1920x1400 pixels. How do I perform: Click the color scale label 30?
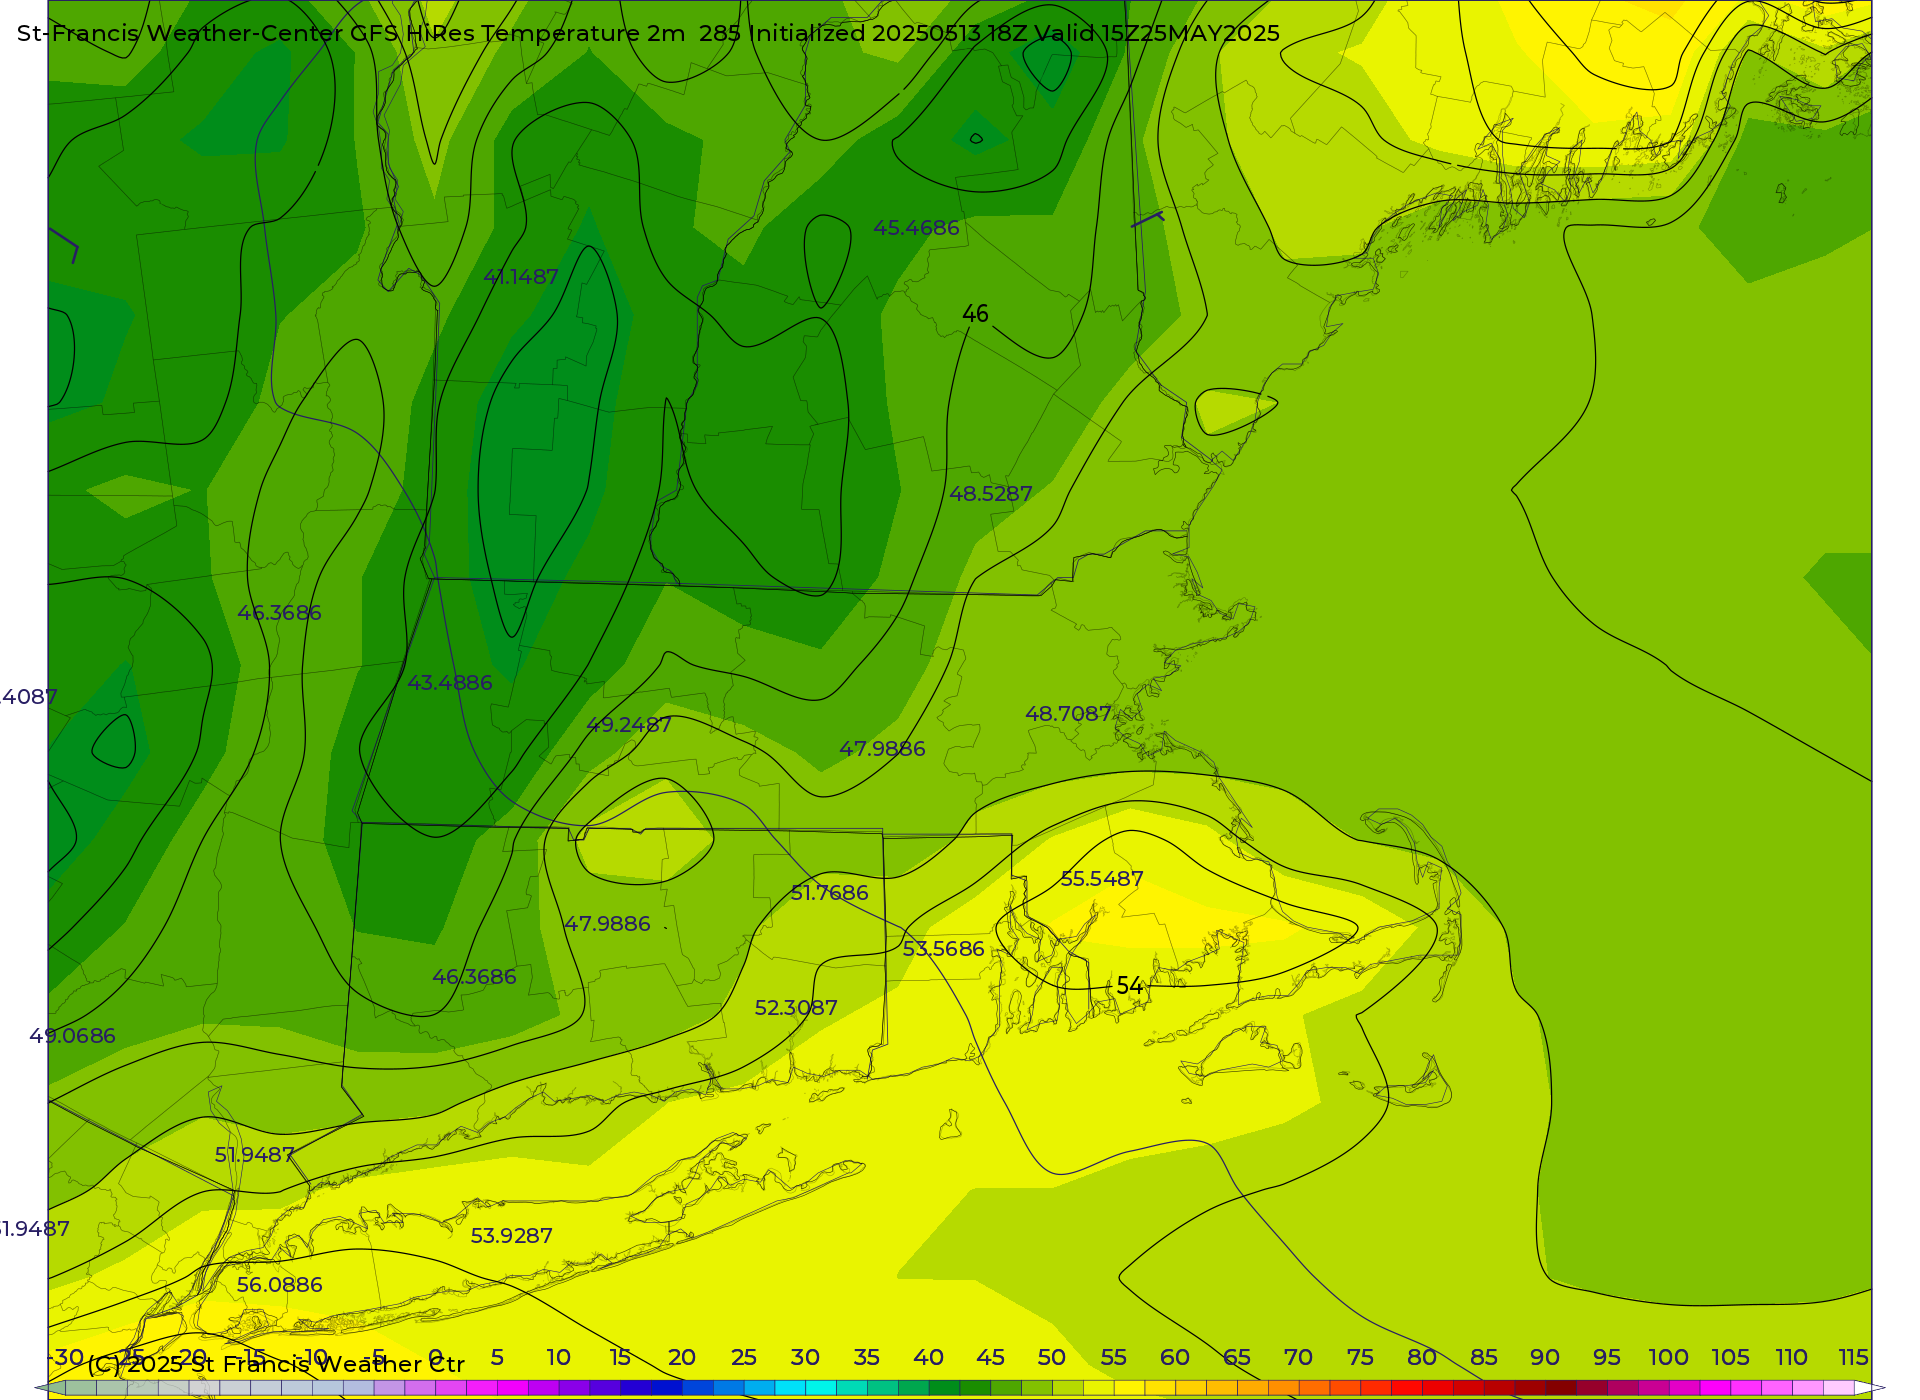pos(805,1358)
